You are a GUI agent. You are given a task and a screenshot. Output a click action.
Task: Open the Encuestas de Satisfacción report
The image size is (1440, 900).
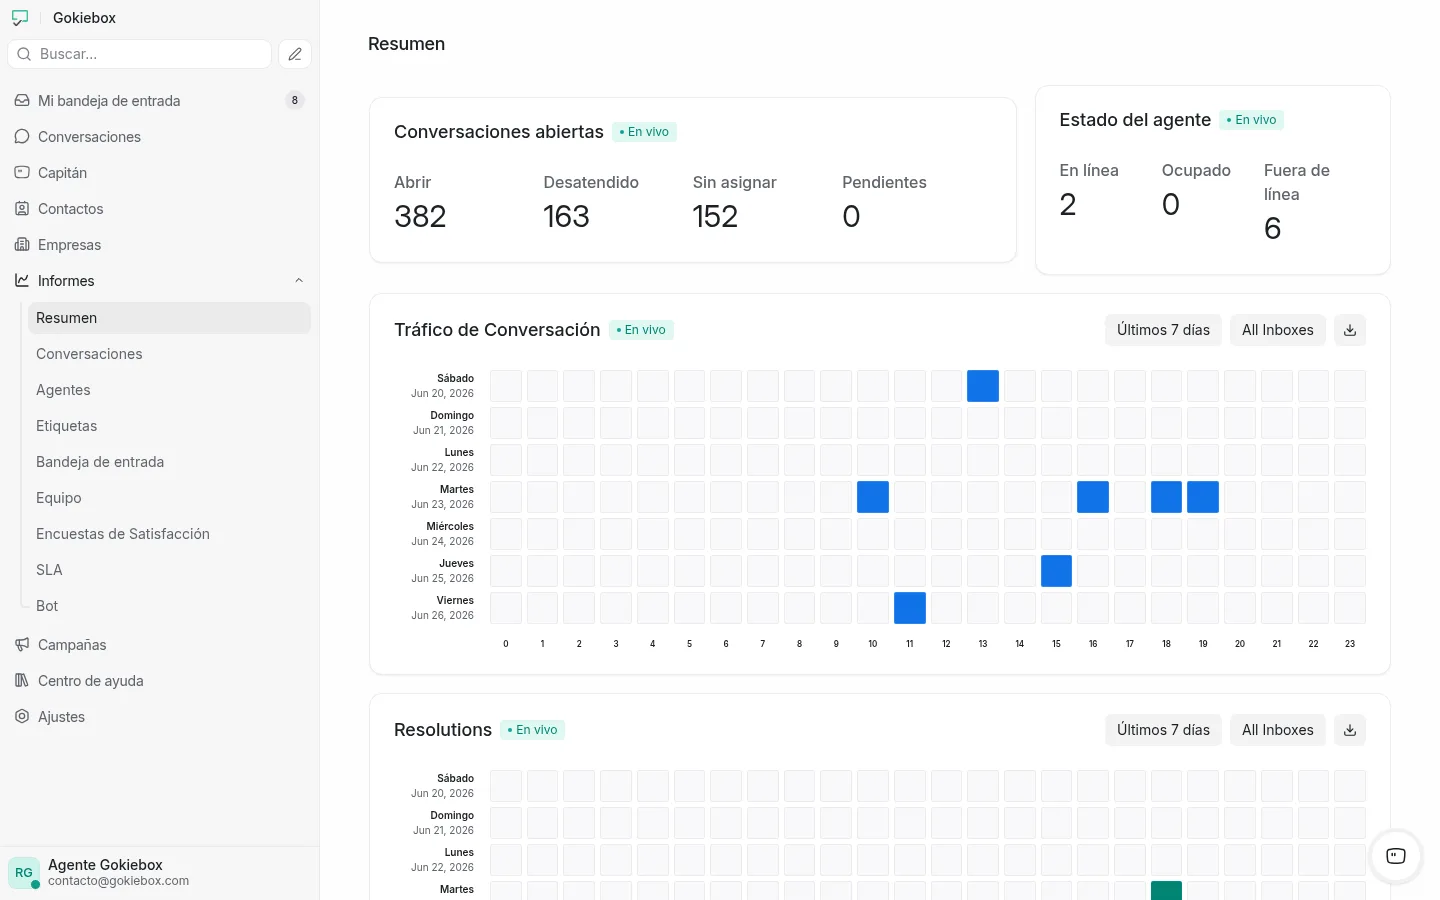pyautogui.click(x=169, y=534)
